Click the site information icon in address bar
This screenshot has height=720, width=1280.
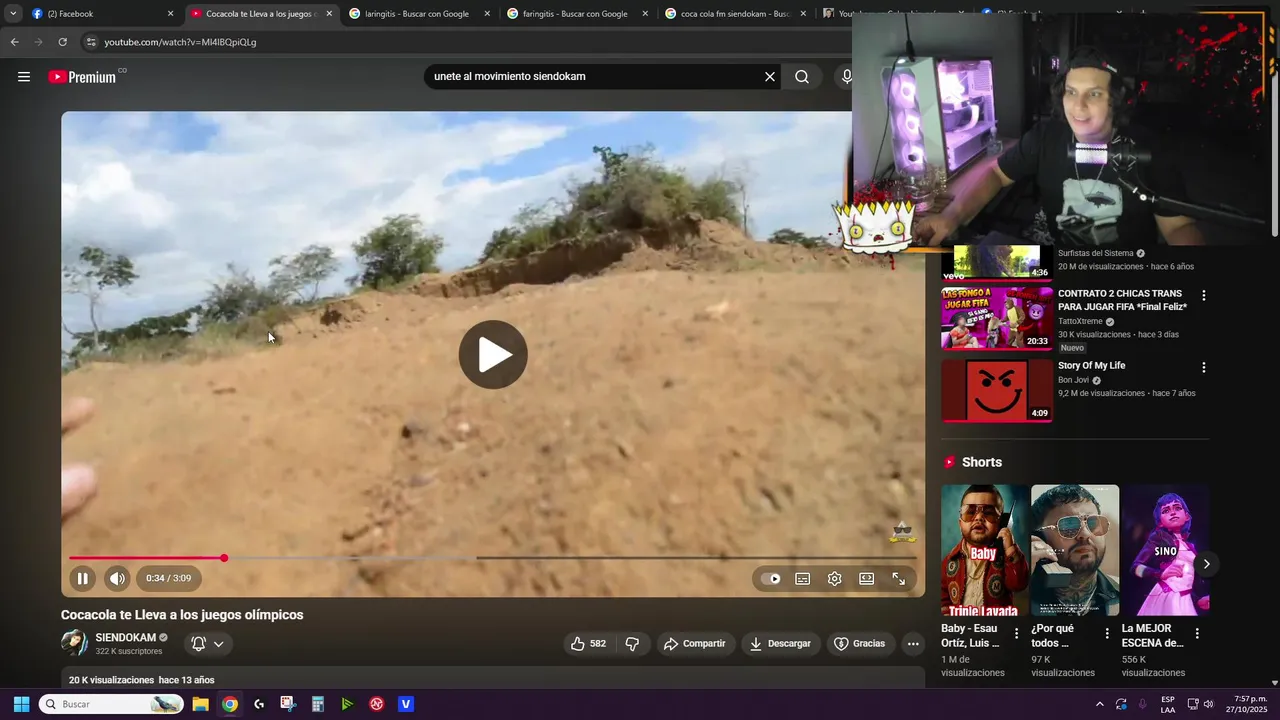91,42
